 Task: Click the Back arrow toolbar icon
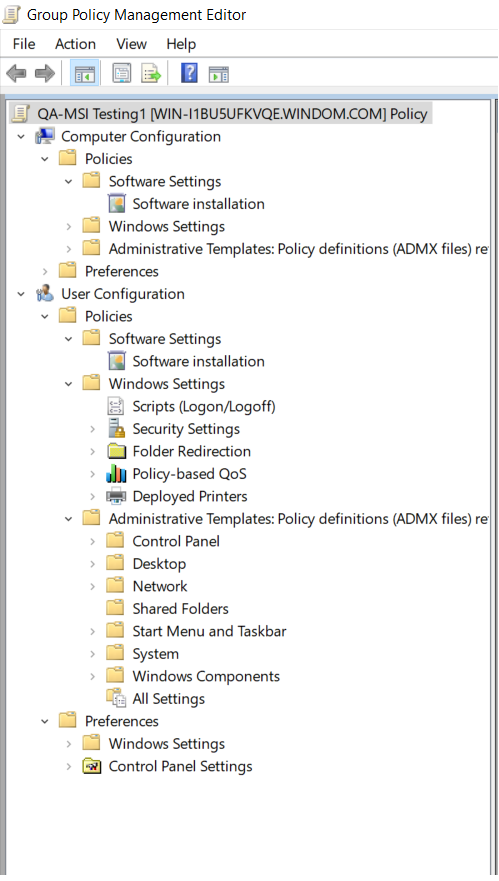tap(16, 74)
